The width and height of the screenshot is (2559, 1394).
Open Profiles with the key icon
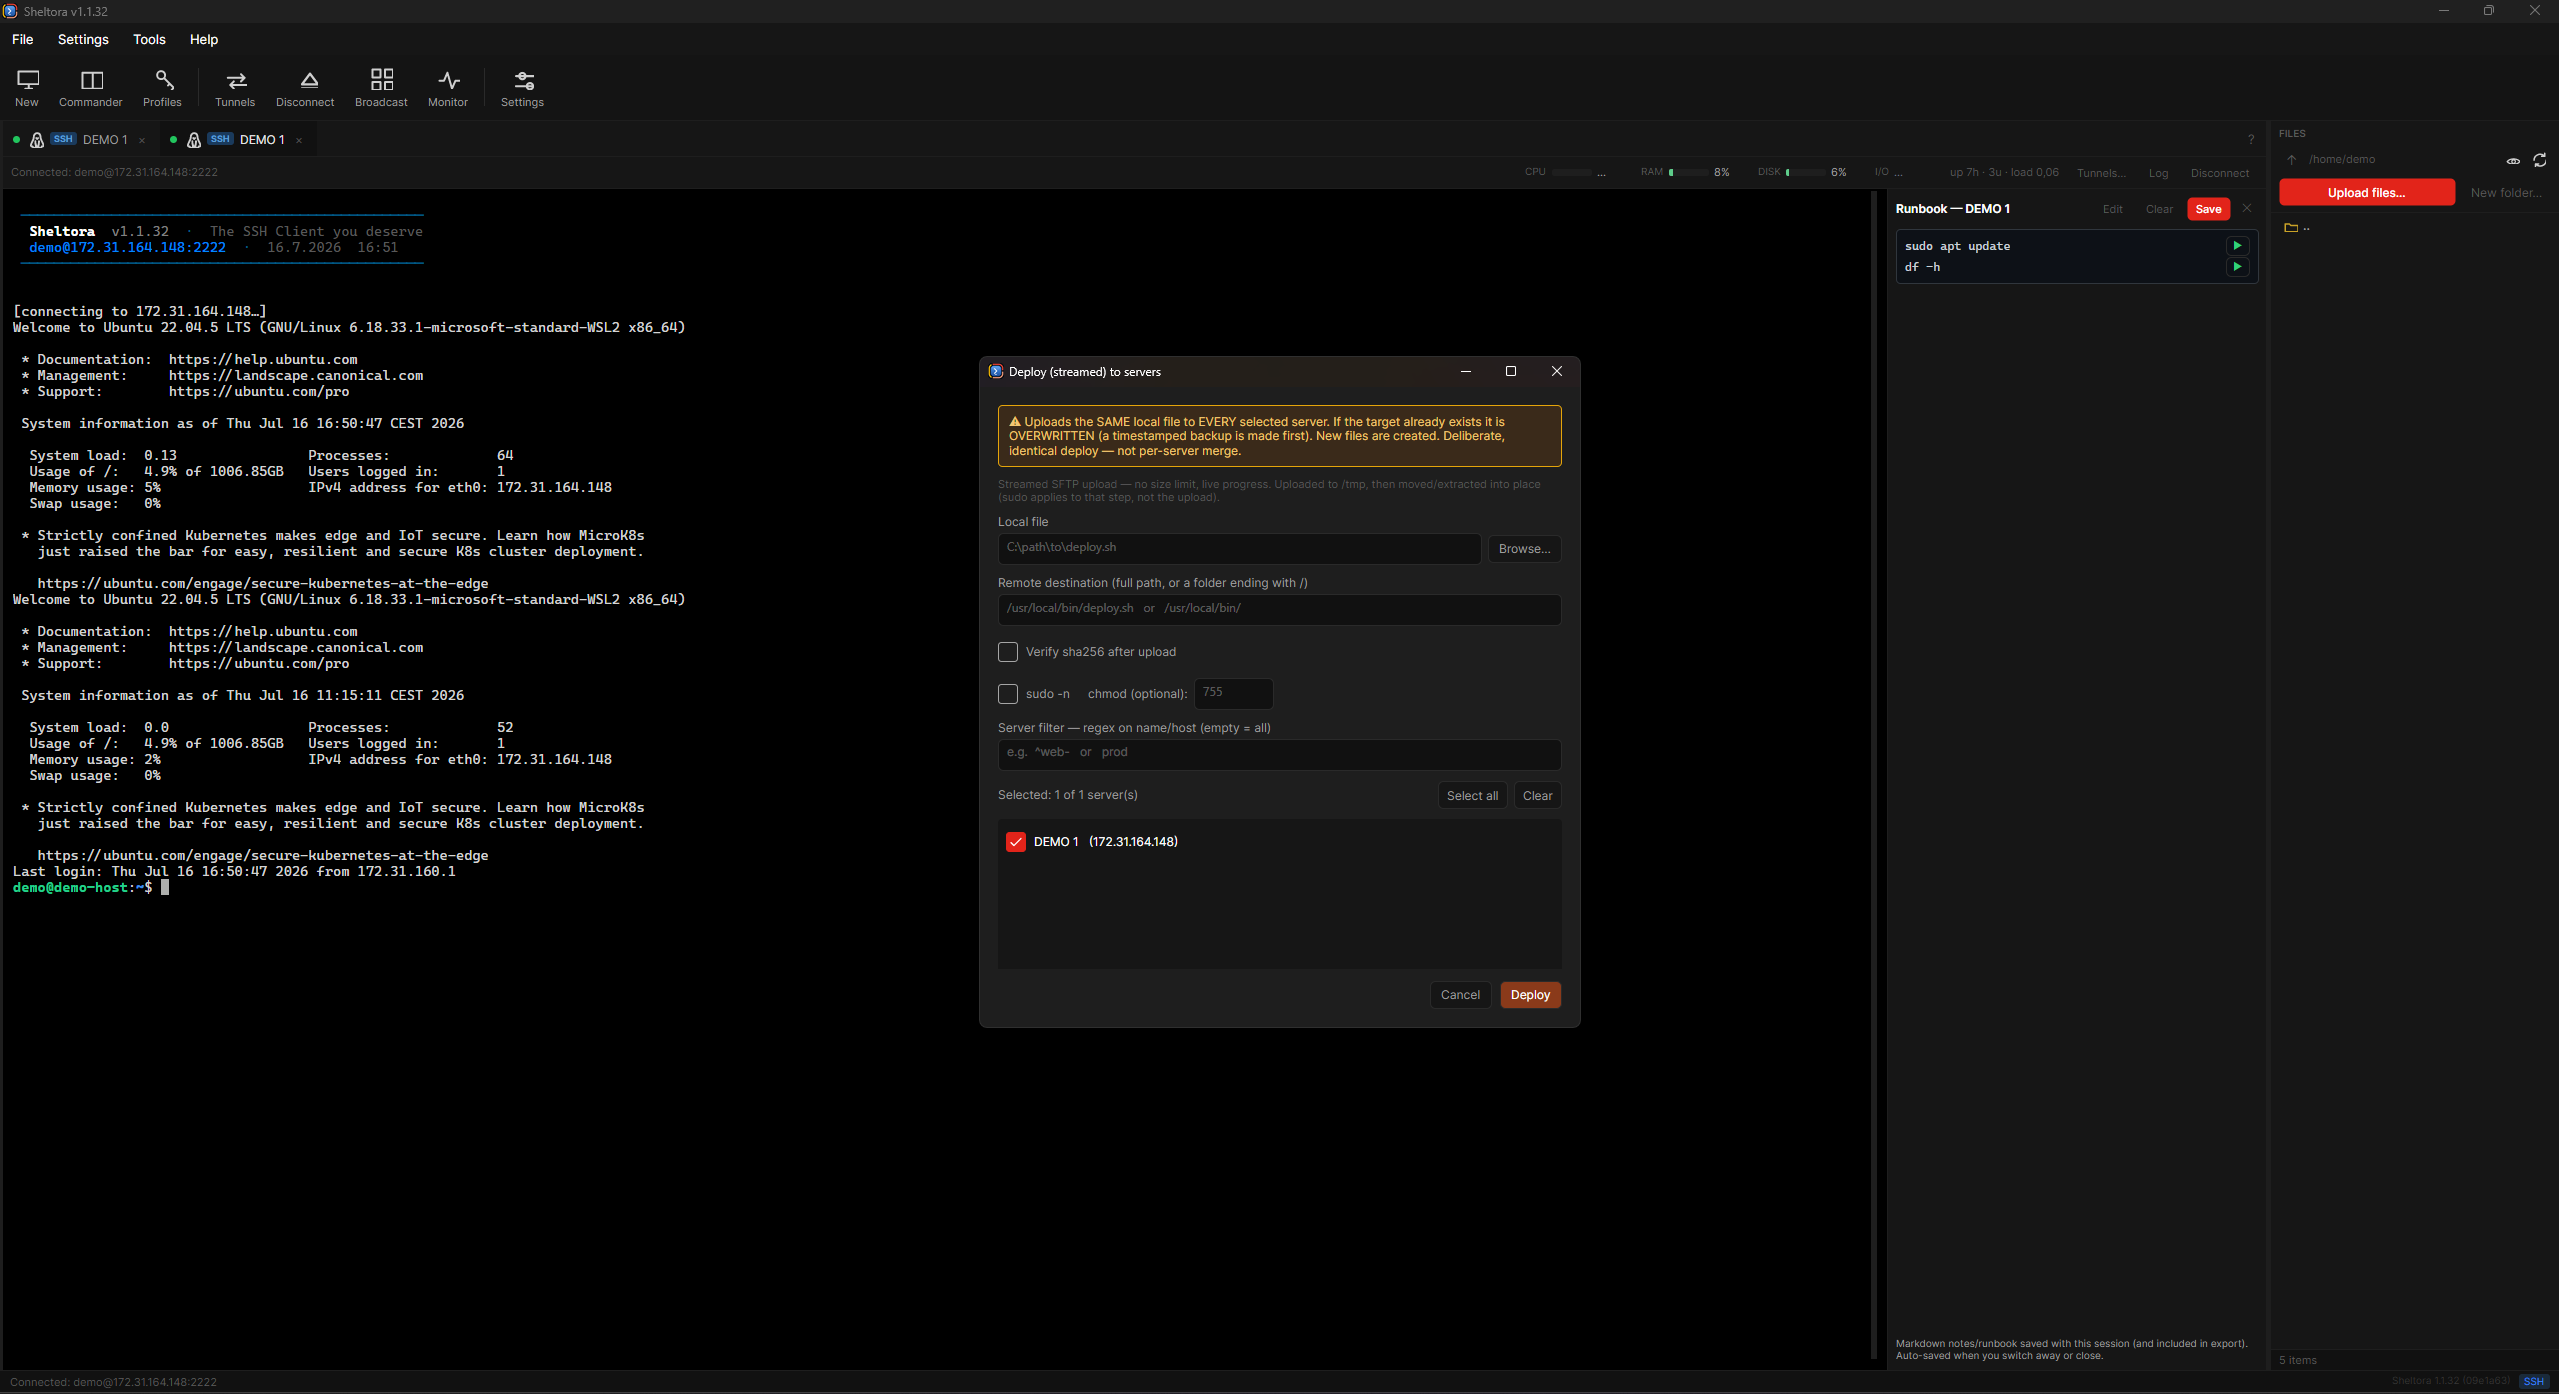coord(162,88)
